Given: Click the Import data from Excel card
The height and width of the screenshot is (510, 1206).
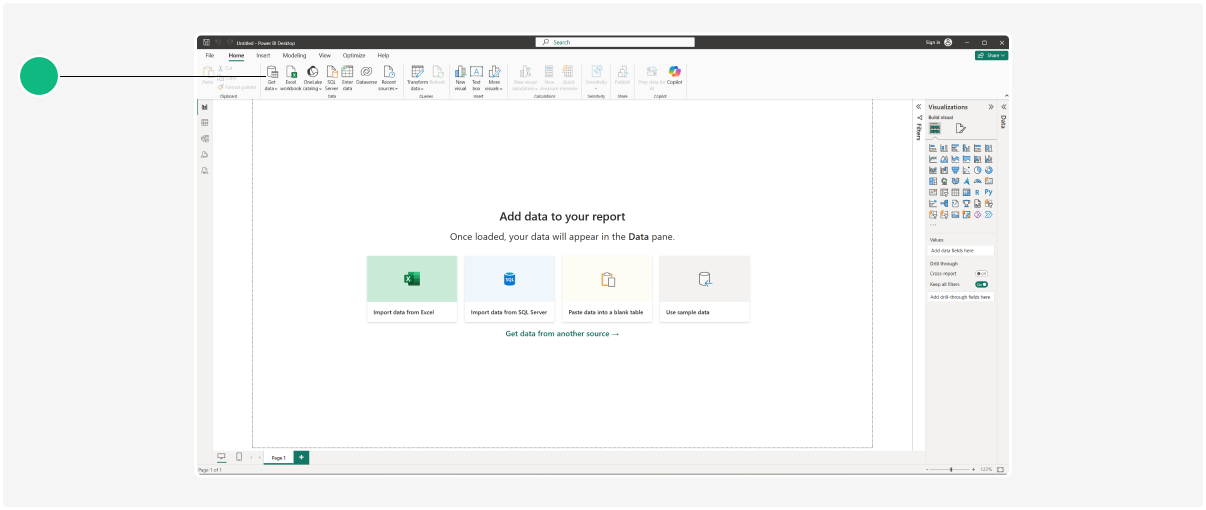Looking at the screenshot, I should 412,289.
